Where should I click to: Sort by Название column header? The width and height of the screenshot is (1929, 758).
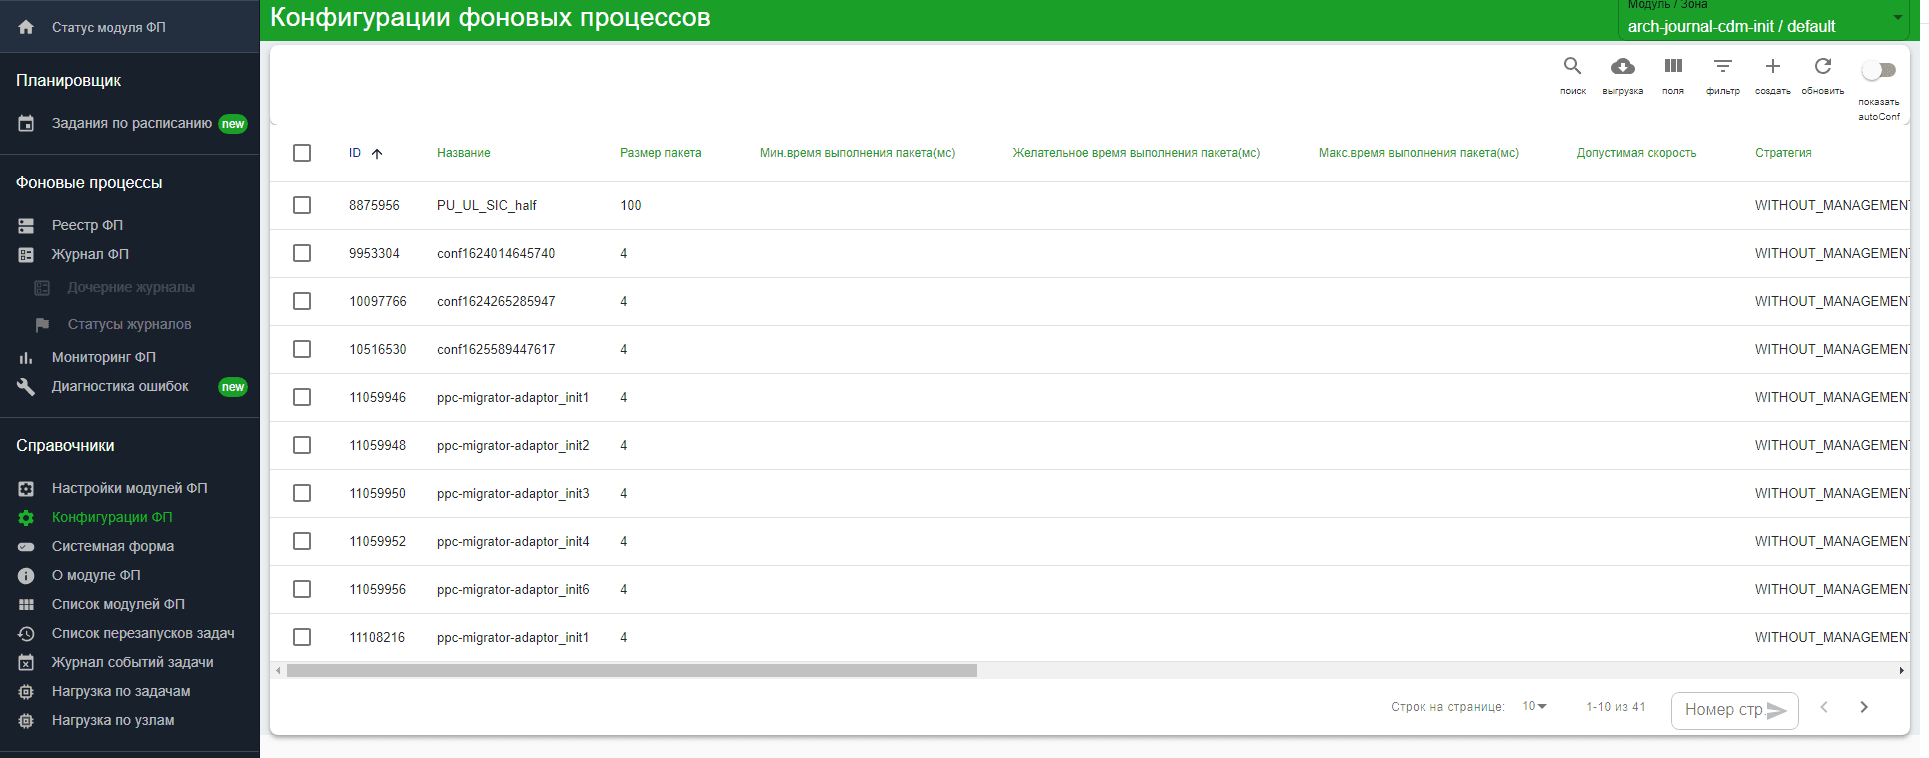[463, 153]
